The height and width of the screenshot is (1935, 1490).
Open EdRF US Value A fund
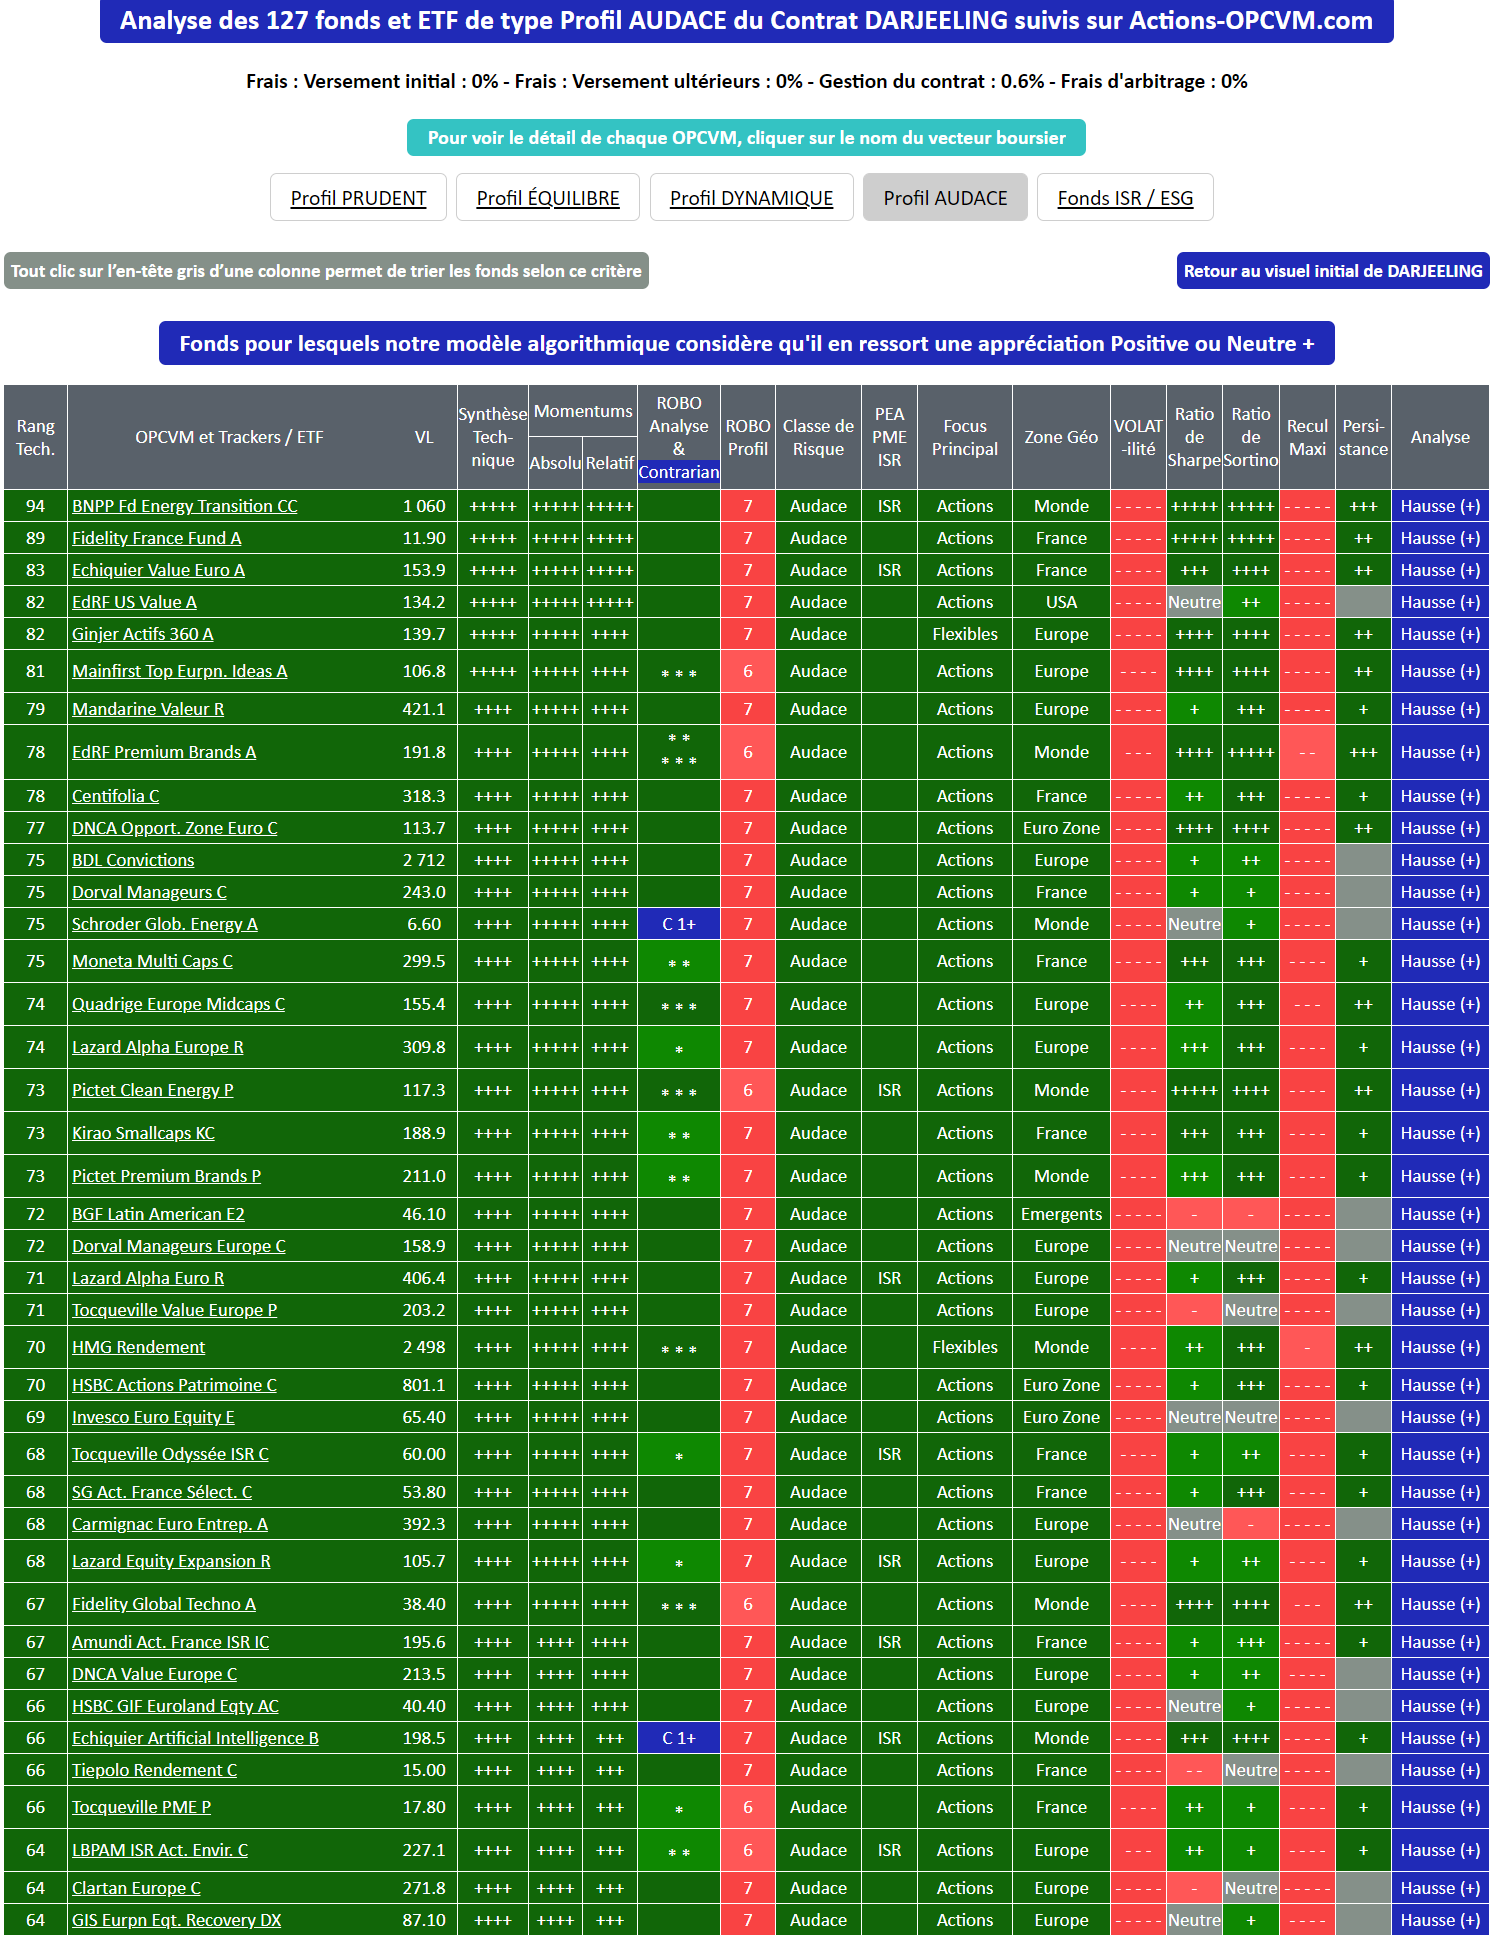[134, 602]
